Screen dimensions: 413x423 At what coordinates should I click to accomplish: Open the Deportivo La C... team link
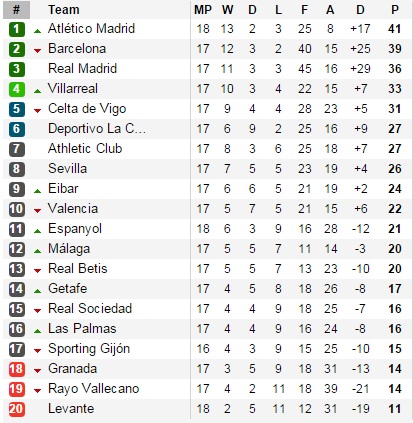[x=97, y=129]
